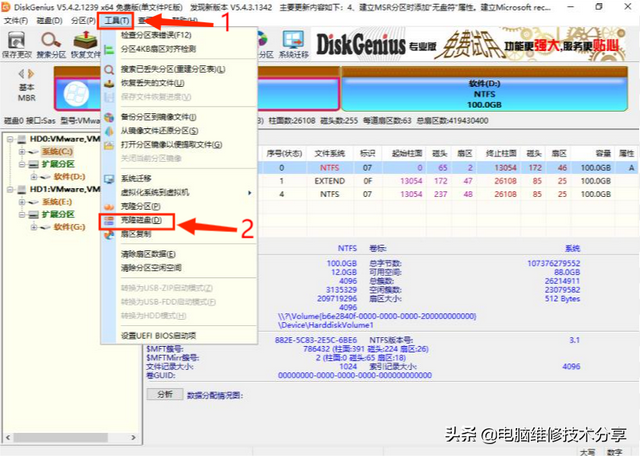640x456 pixels.
Task: Choose 检查分区表错误(F12) menu entry
Action: (156, 35)
